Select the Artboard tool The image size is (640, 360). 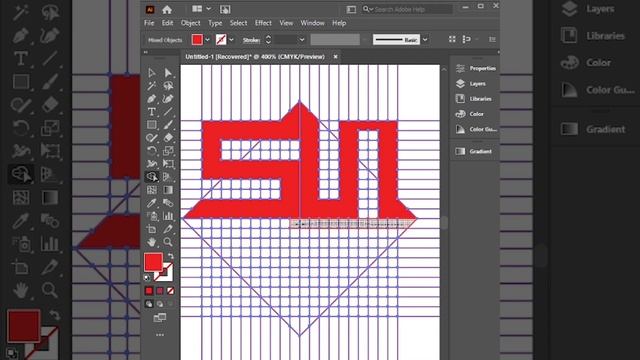[151, 229]
